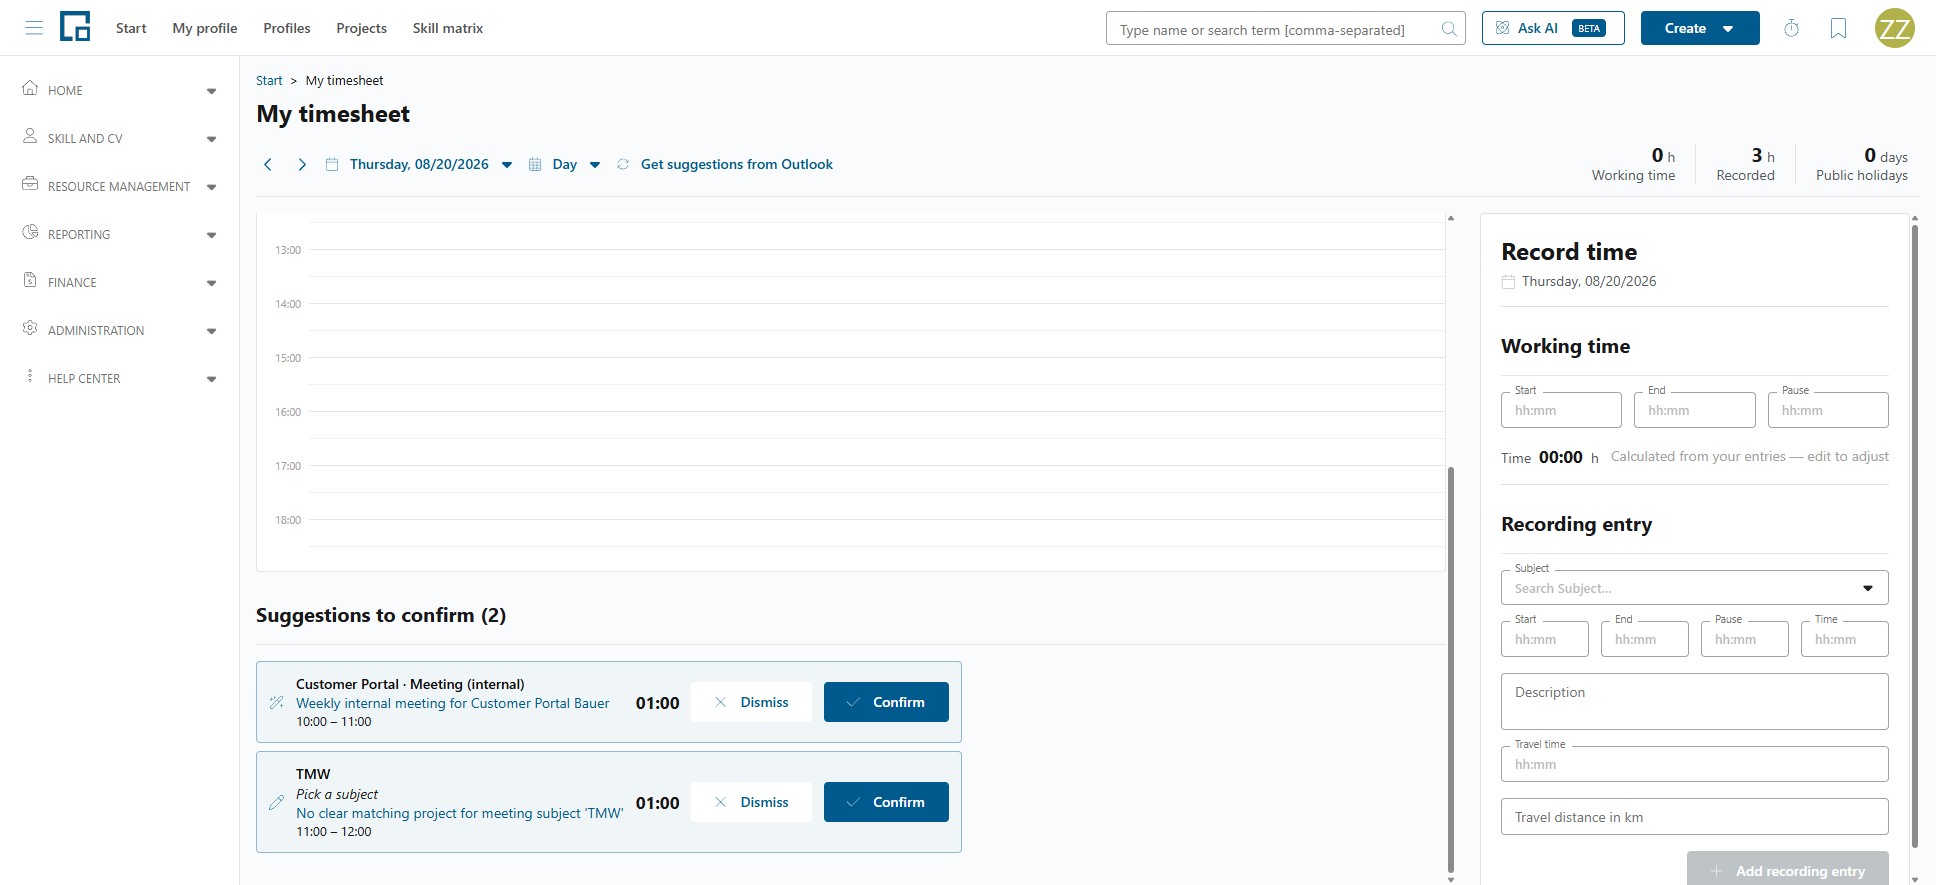Click the Skill and CV person icon
Image resolution: width=1936 pixels, height=885 pixels.
[x=30, y=136]
